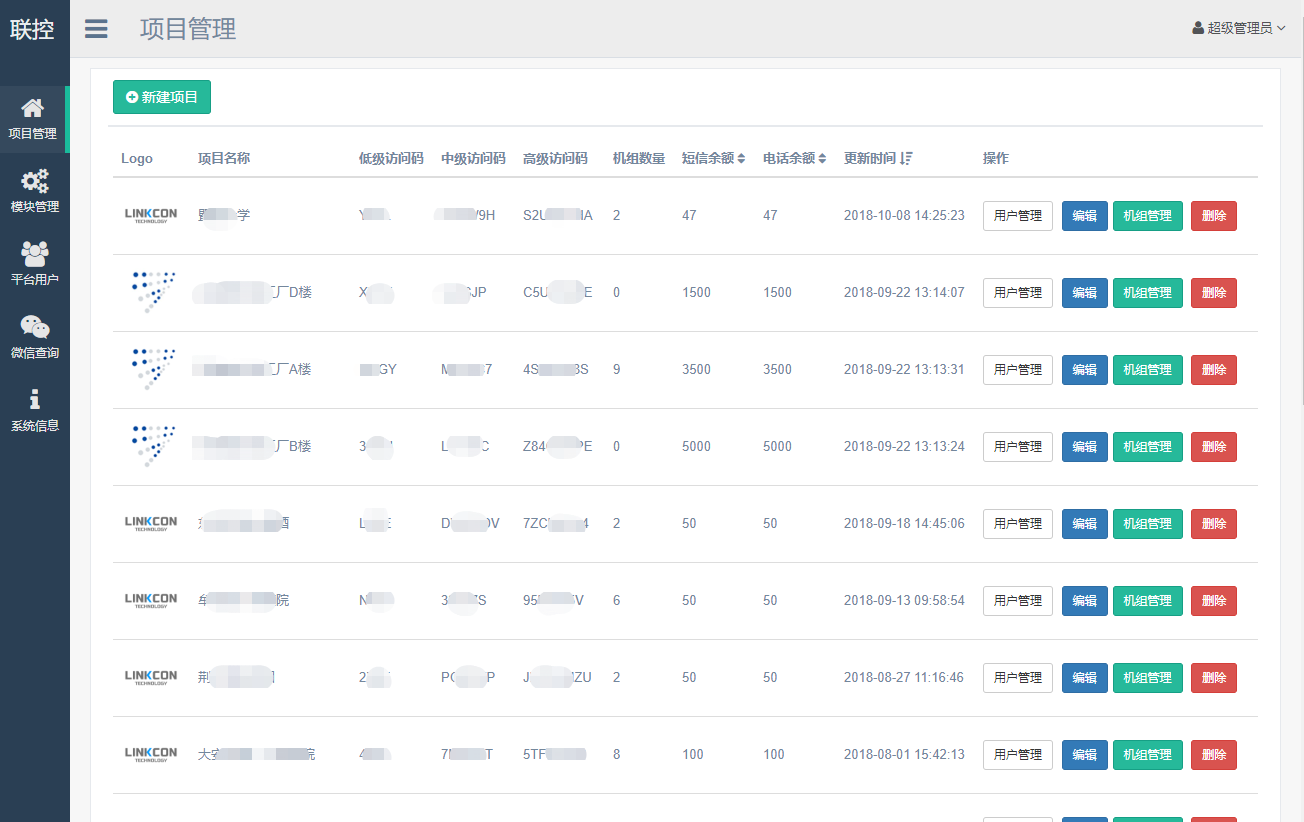This screenshot has width=1304, height=822.
Task: Click the dotted logo of 厂D楼 project
Action: [x=153, y=292]
